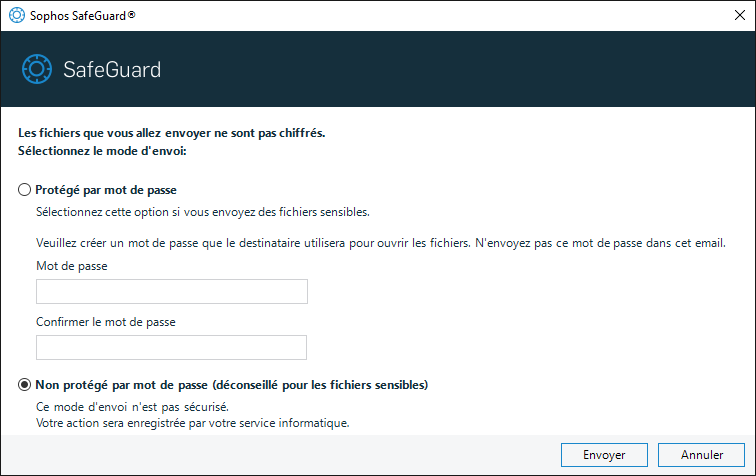Click the 'Veuillez créer un mot de passe' instruction
Screen dimensions: 756x476
pos(380,243)
